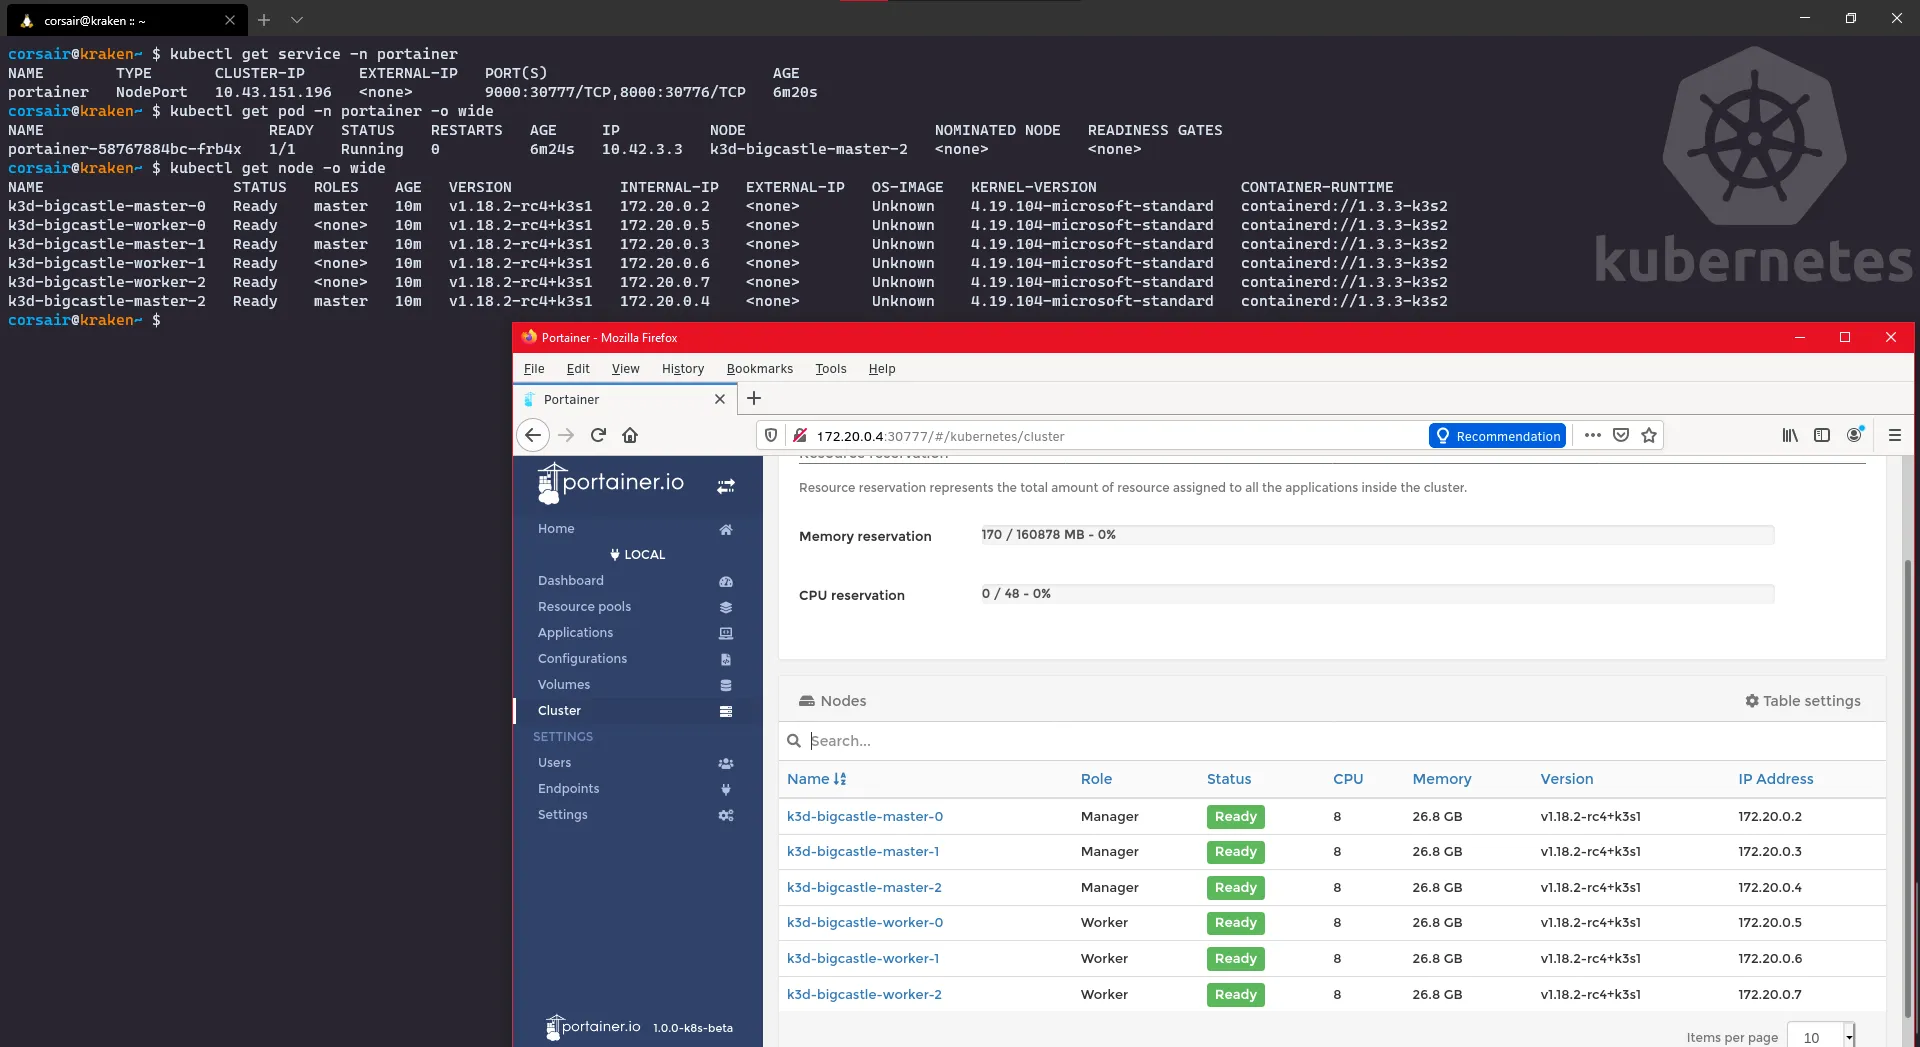The image size is (1920, 1047).
Task: Click the Firefox home icon
Action: pyautogui.click(x=630, y=435)
